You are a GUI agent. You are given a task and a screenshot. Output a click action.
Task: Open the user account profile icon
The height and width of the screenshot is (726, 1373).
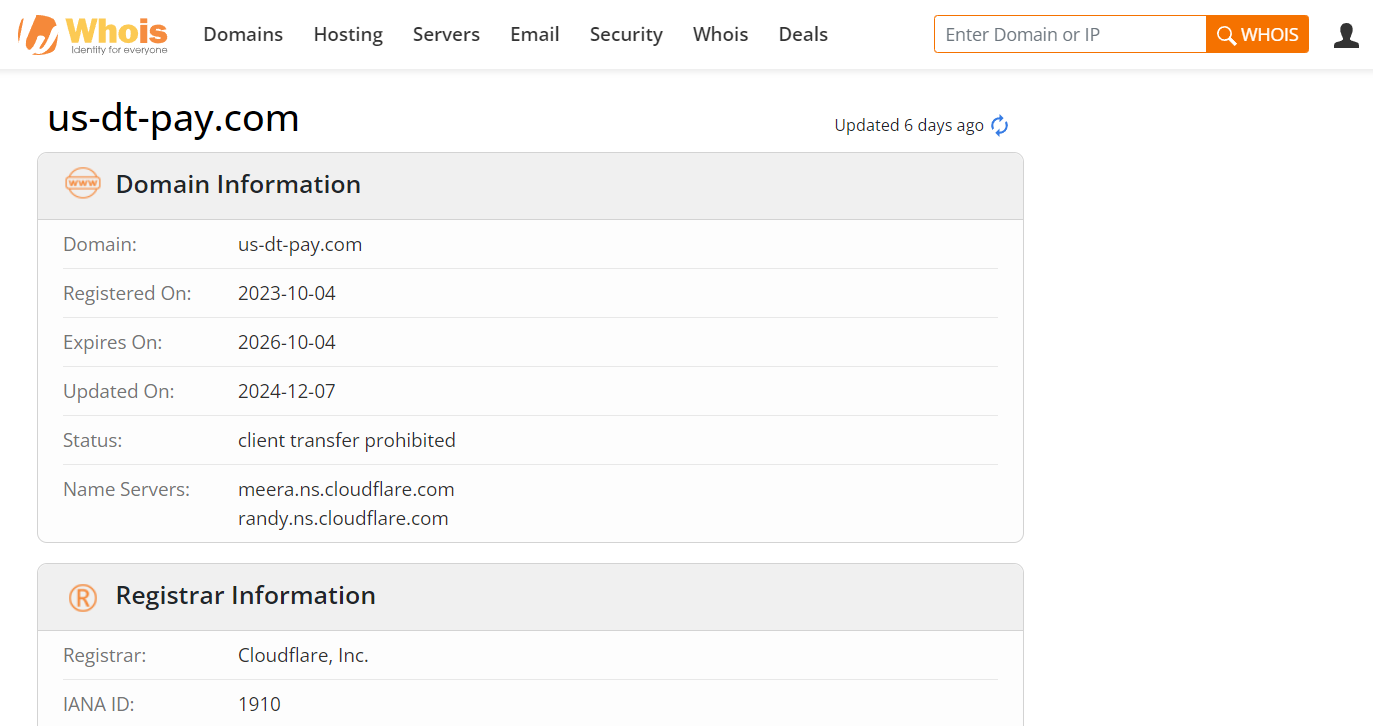pos(1346,35)
